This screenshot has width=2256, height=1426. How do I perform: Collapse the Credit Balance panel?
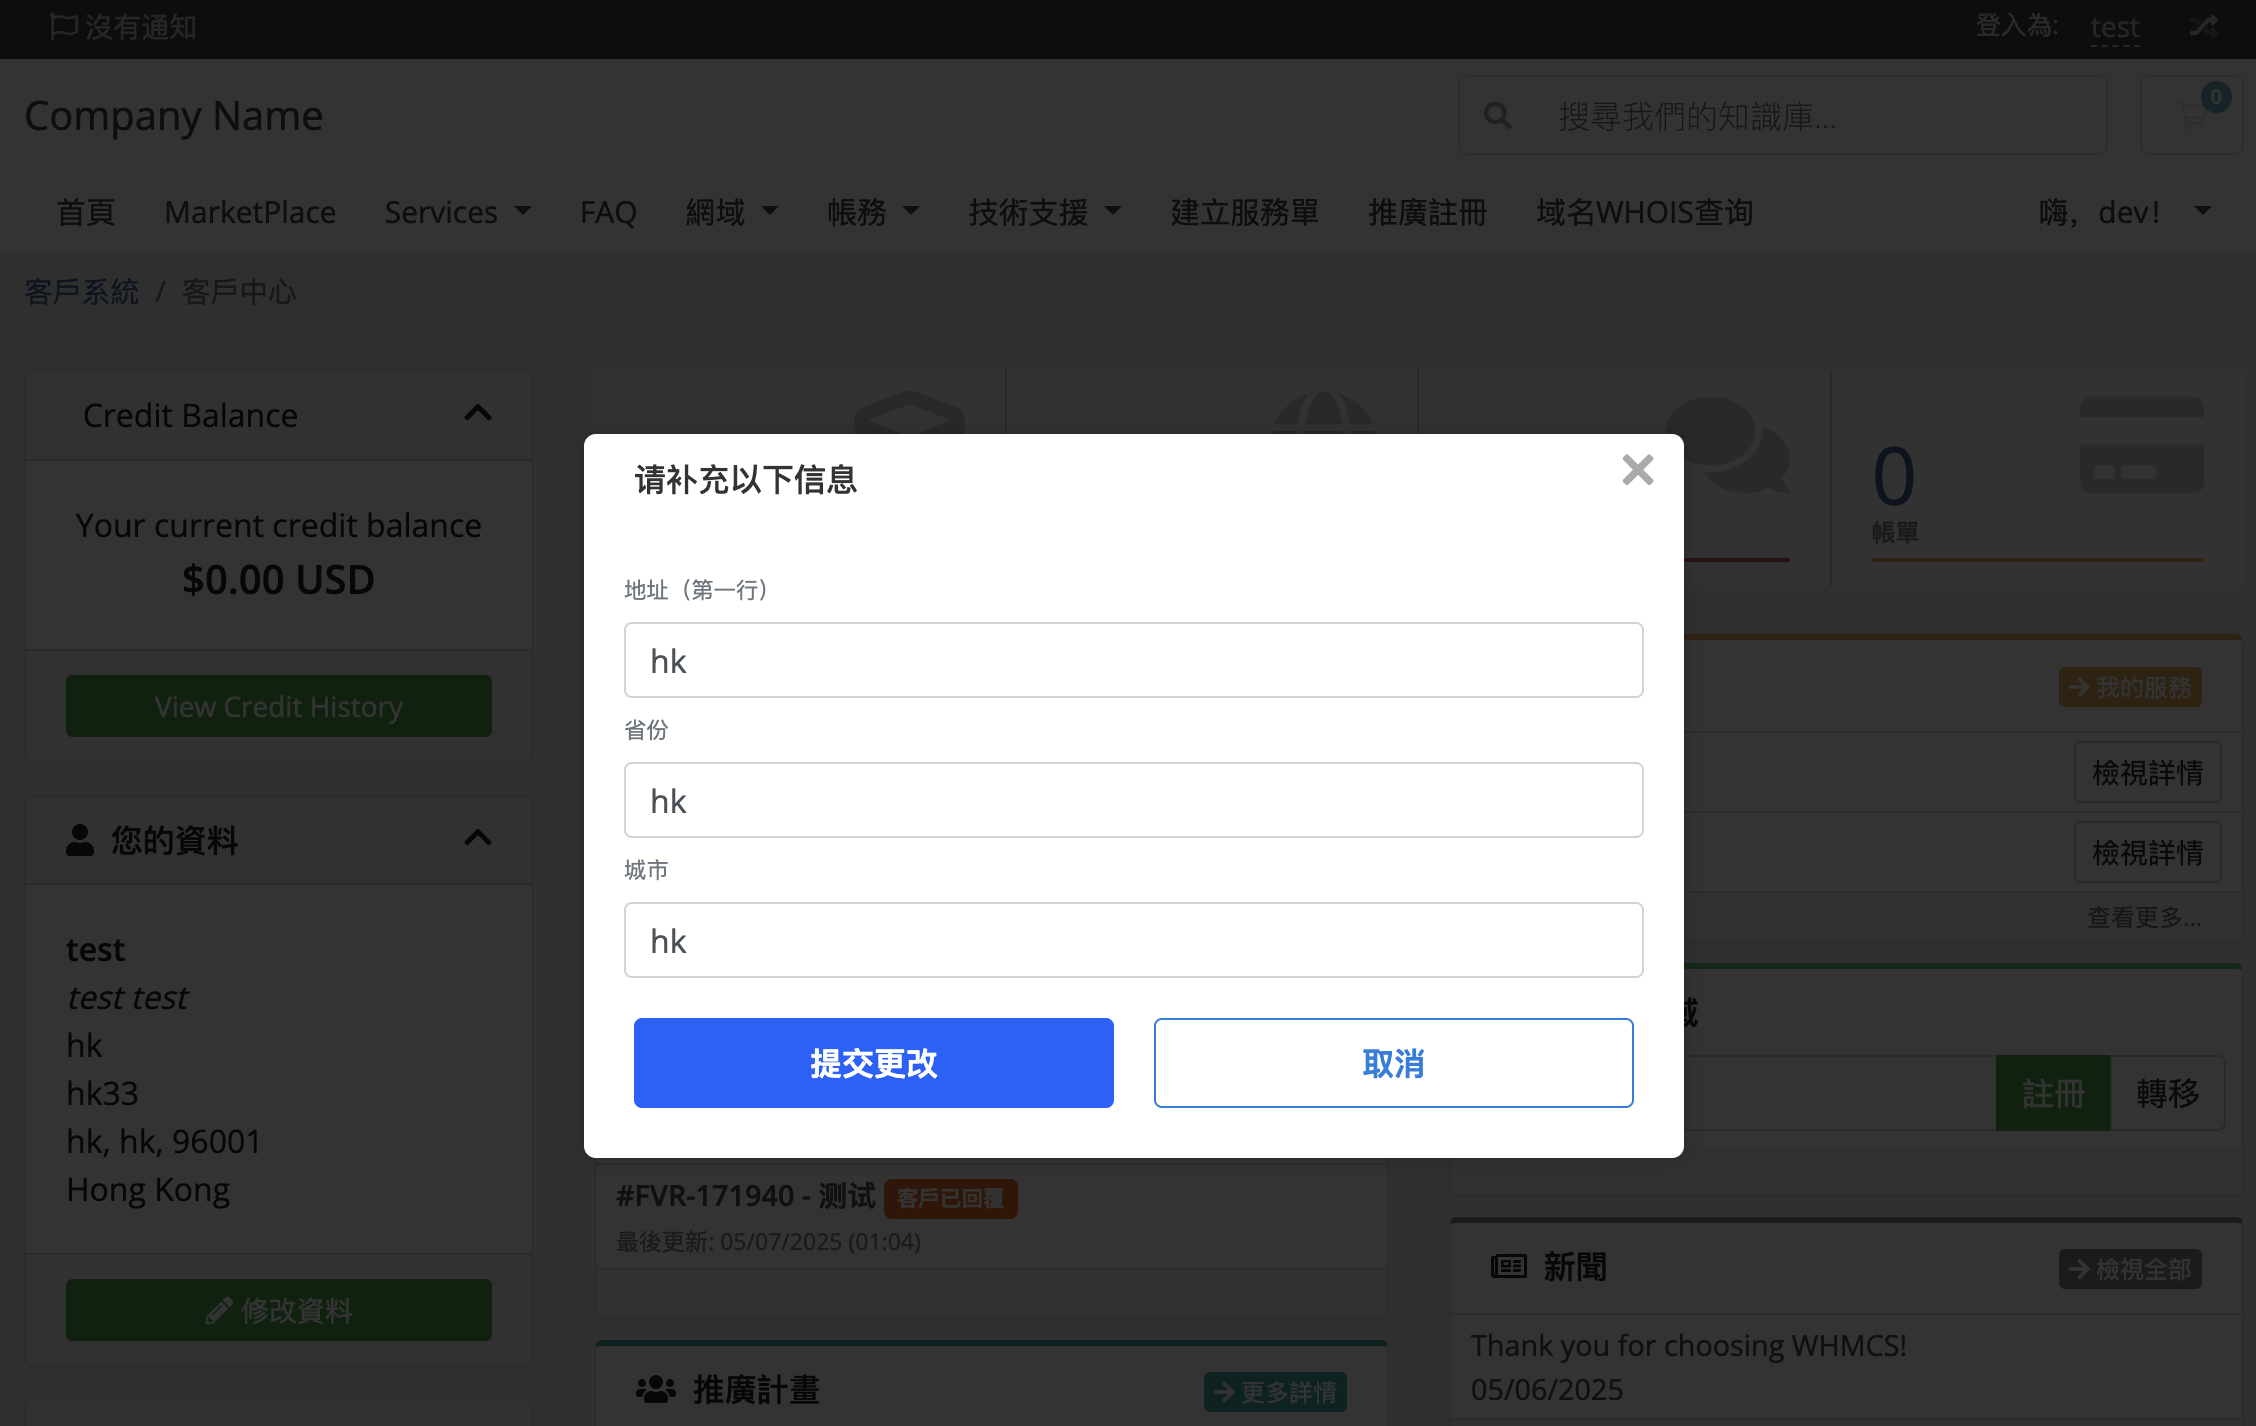[x=478, y=414]
